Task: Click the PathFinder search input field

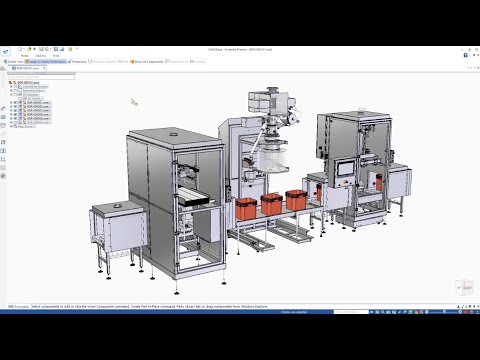Action: (x=41, y=77)
